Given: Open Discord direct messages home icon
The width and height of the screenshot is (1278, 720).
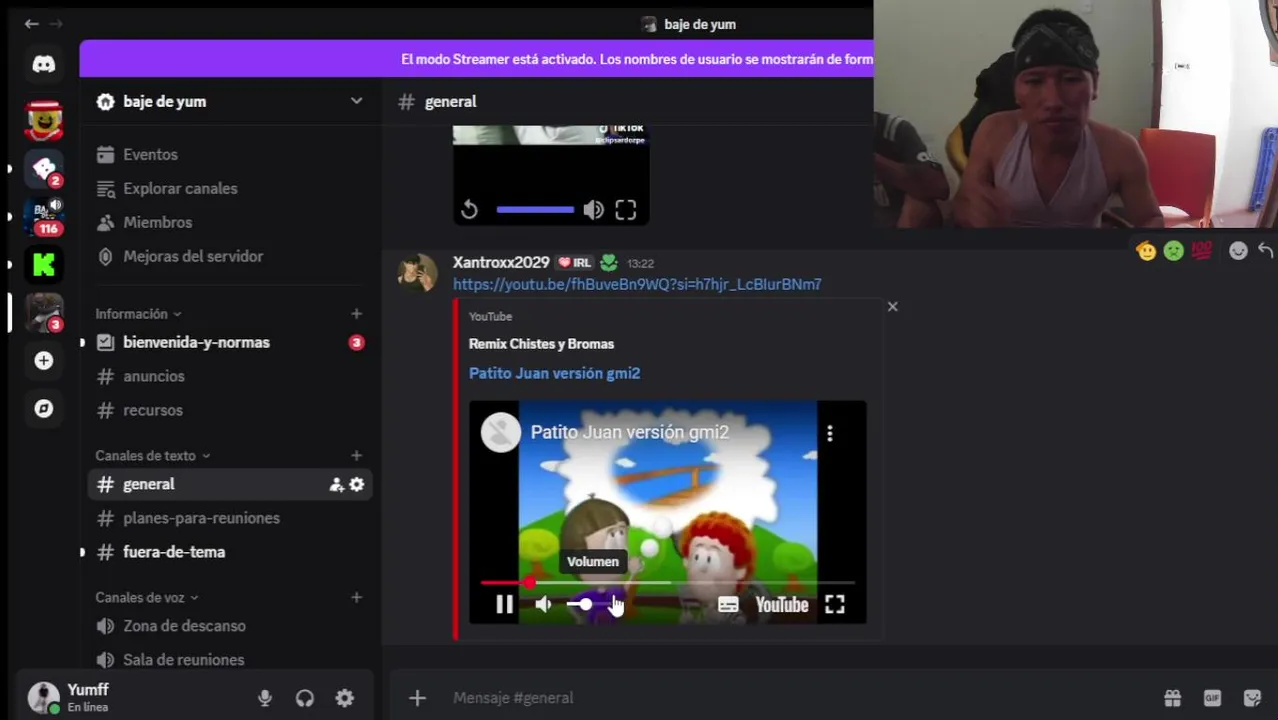Looking at the screenshot, I should pyautogui.click(x=43, y=64).
